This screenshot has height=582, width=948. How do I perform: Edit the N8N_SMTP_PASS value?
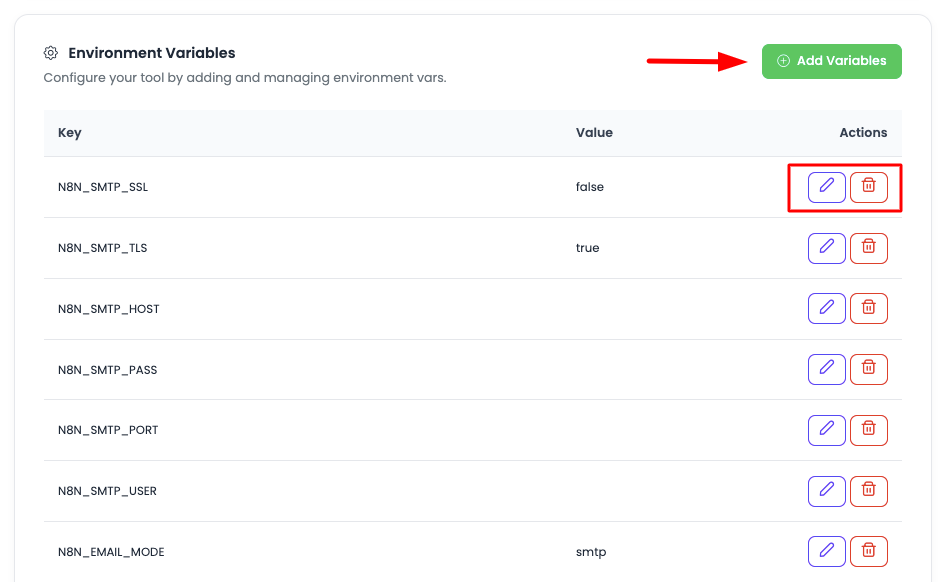click(x=826, y=369)
